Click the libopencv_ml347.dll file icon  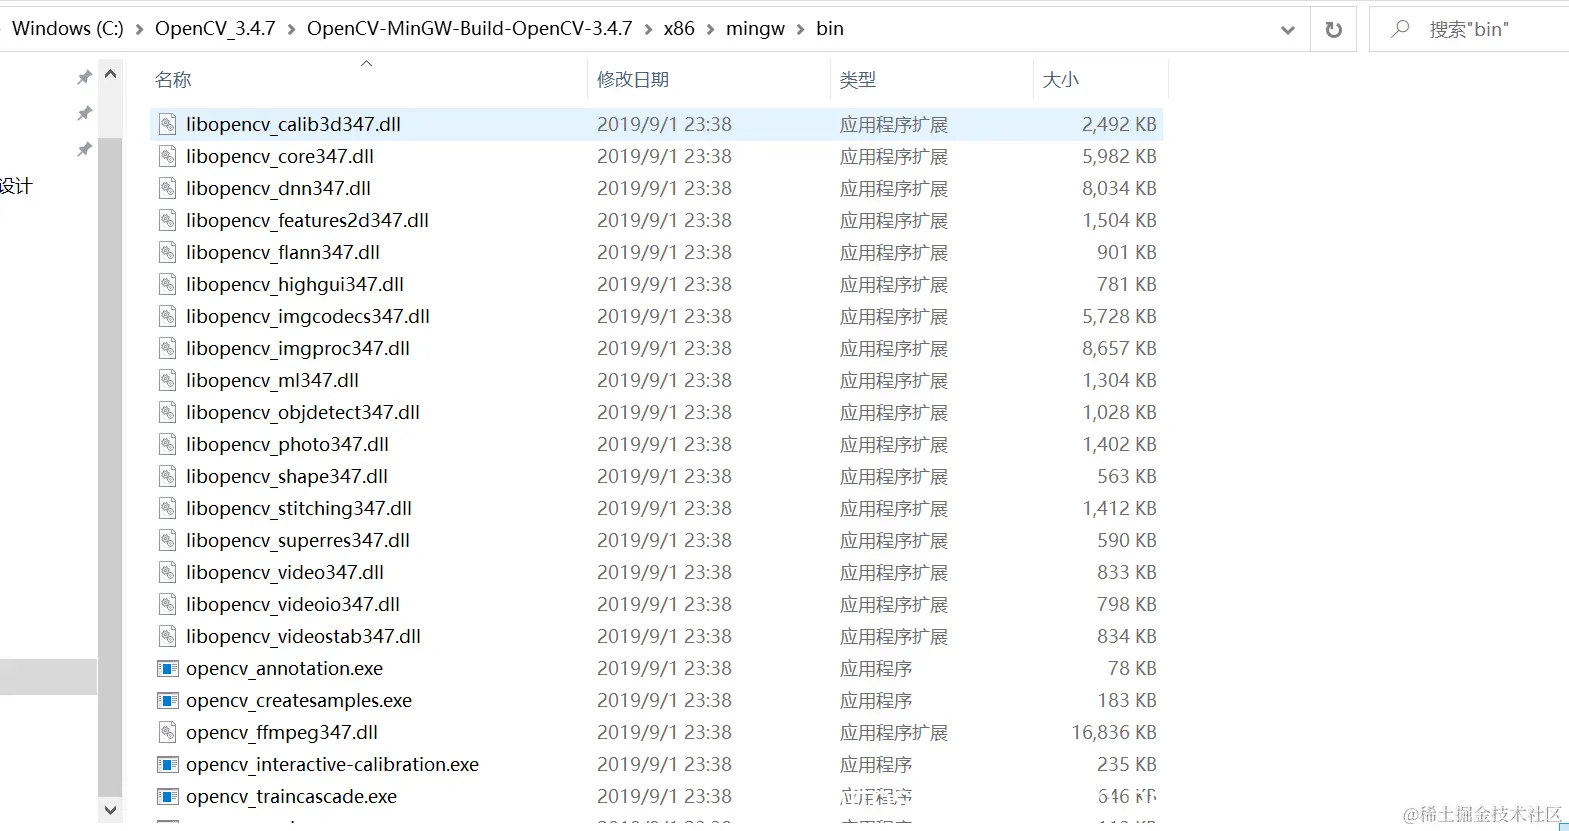pos(168,380)
